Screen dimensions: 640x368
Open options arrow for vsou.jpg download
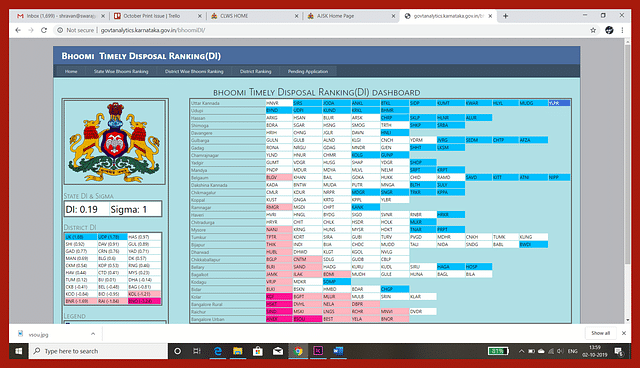point(93,334)
